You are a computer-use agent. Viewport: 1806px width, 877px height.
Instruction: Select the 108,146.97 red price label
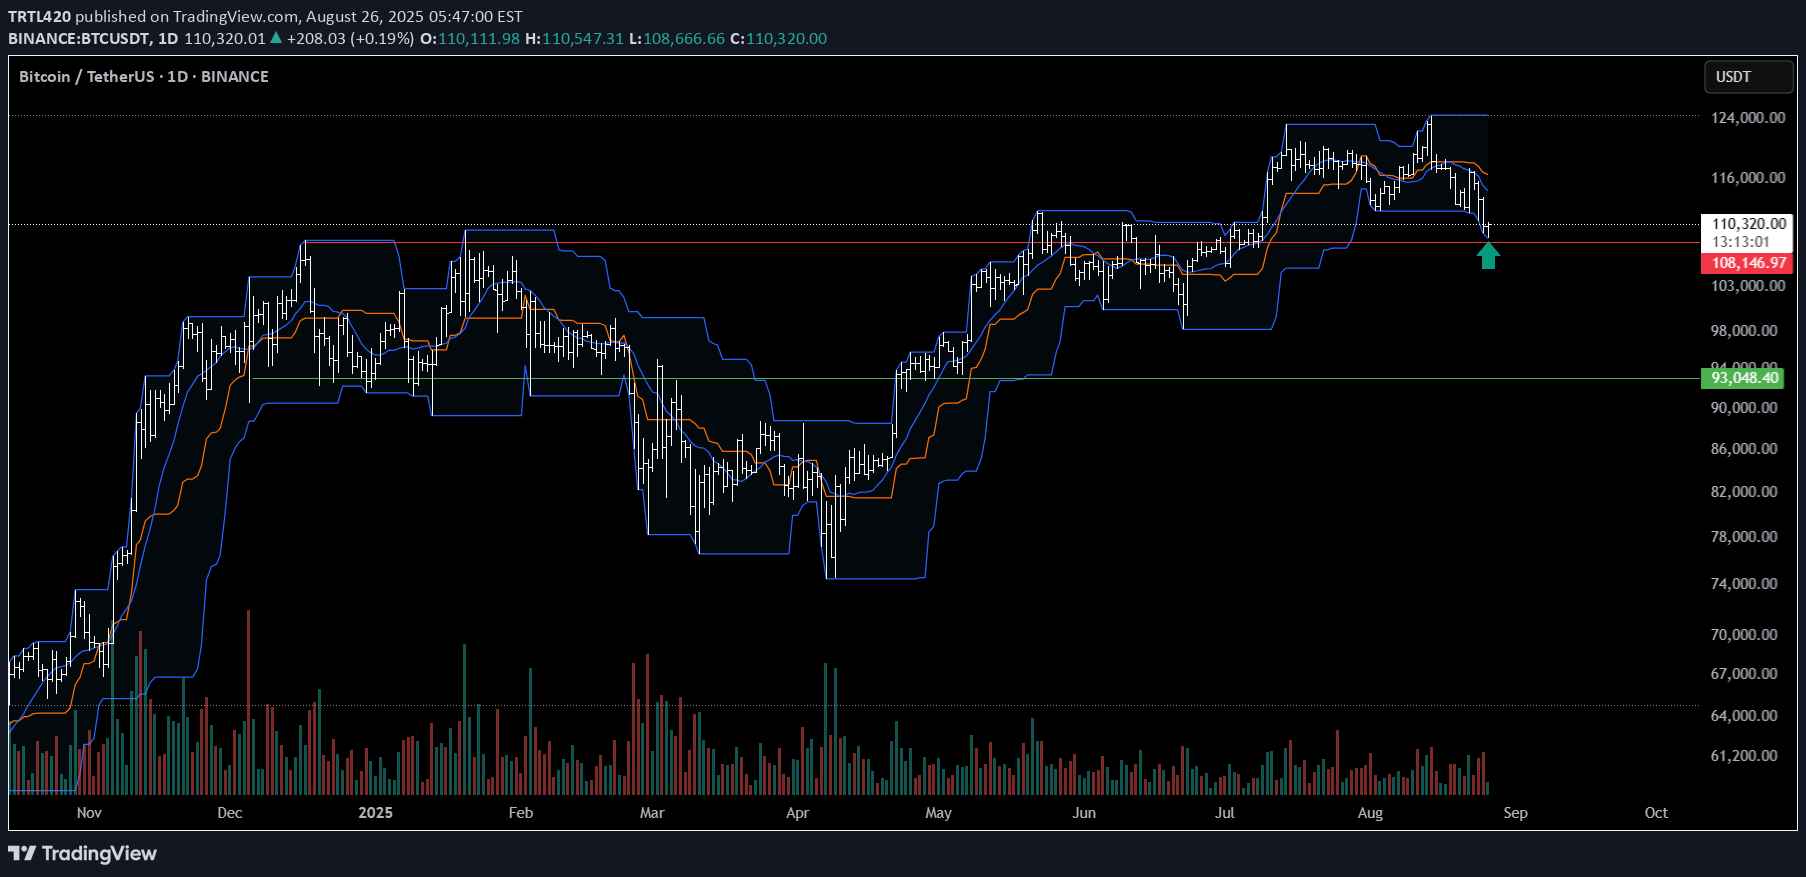click(x=1747, y=263)
